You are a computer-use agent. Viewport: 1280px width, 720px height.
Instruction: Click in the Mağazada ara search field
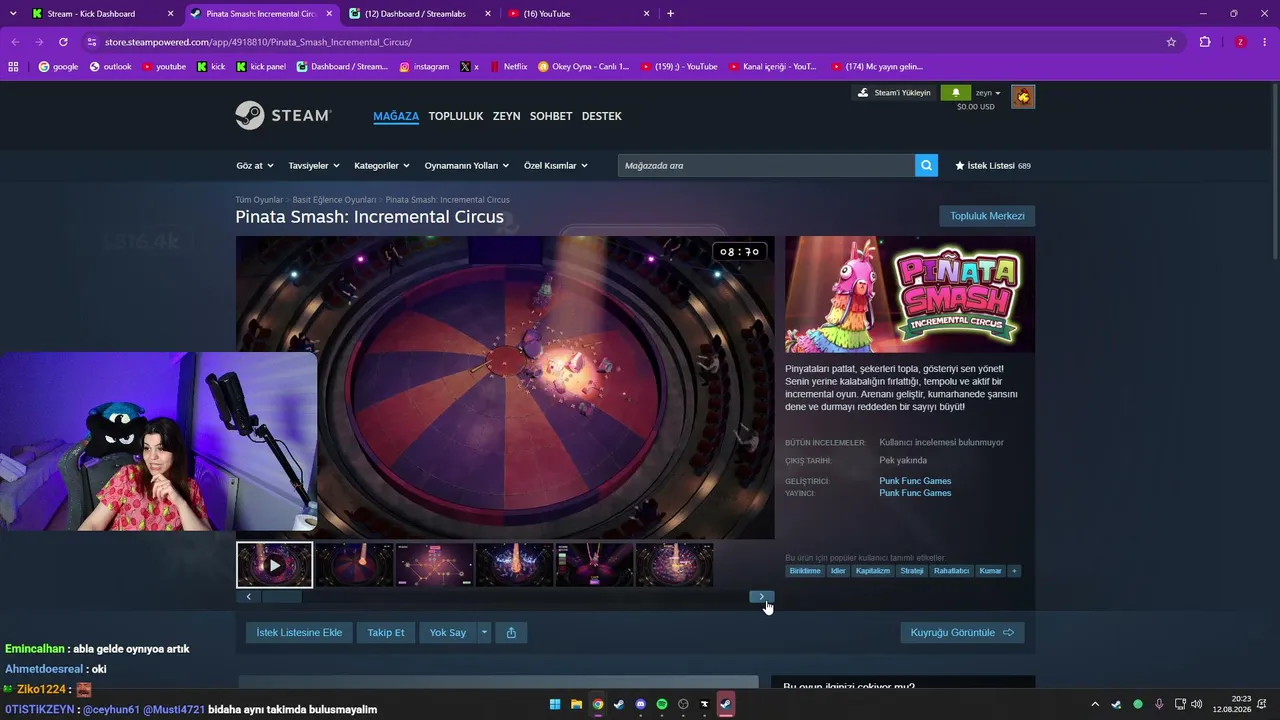point(766,165)
